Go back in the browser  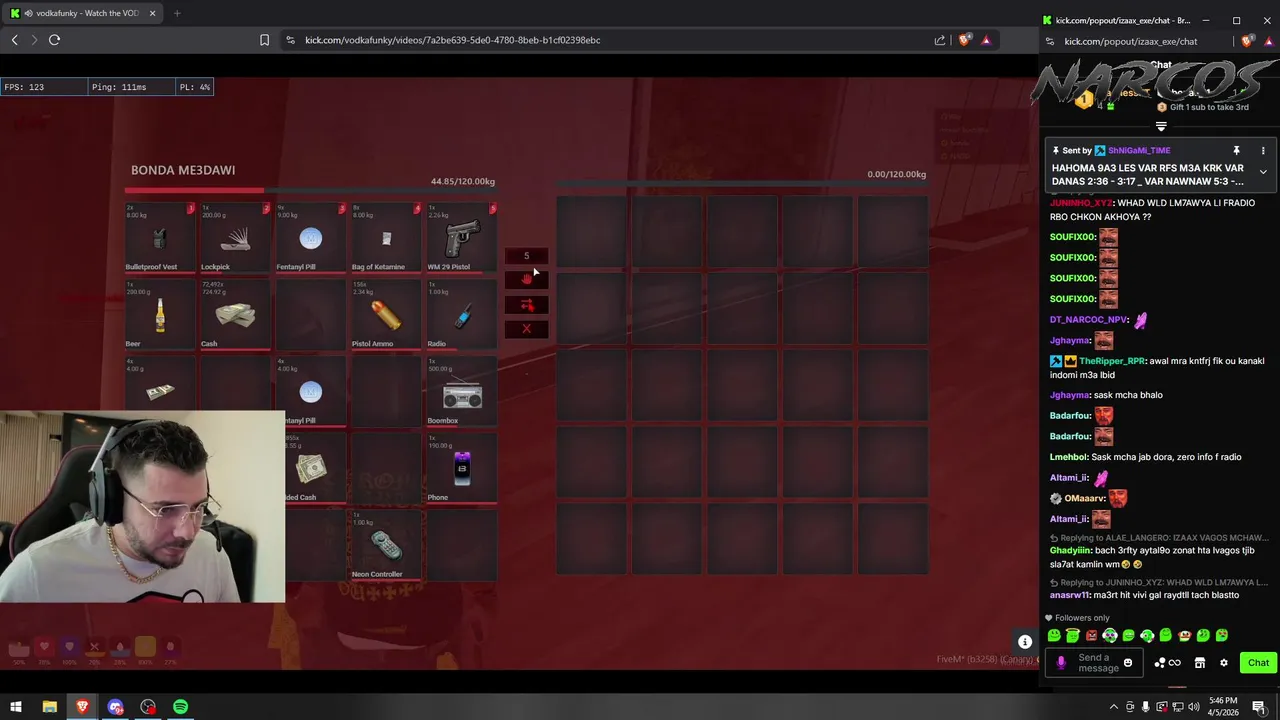pos(15,40)
